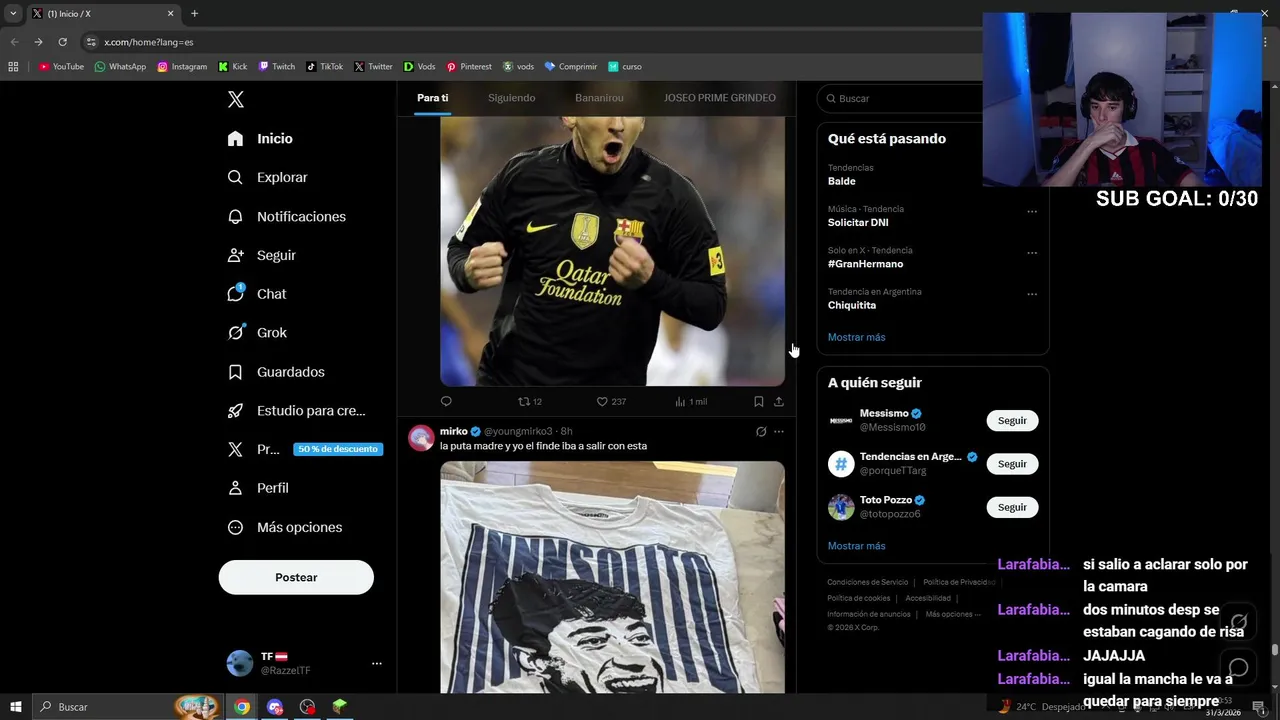This screenshot has width=1280, height=720.
Task: Open the #GranHermano trend
Action: click(x=865, y=264)
